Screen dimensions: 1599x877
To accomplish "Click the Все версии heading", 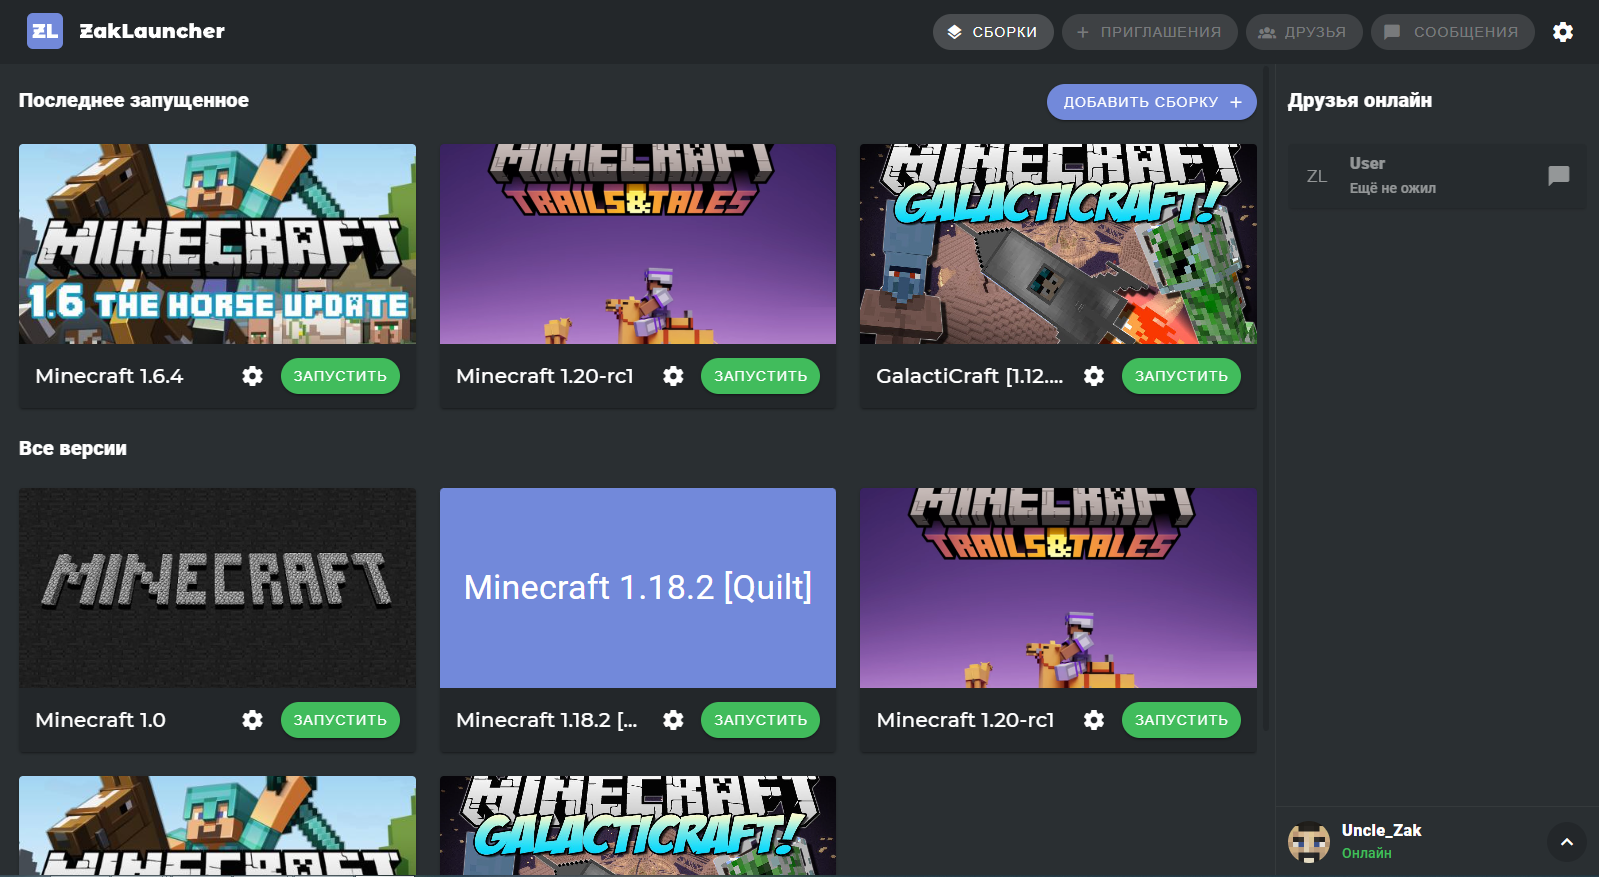I will pos(73,448).
